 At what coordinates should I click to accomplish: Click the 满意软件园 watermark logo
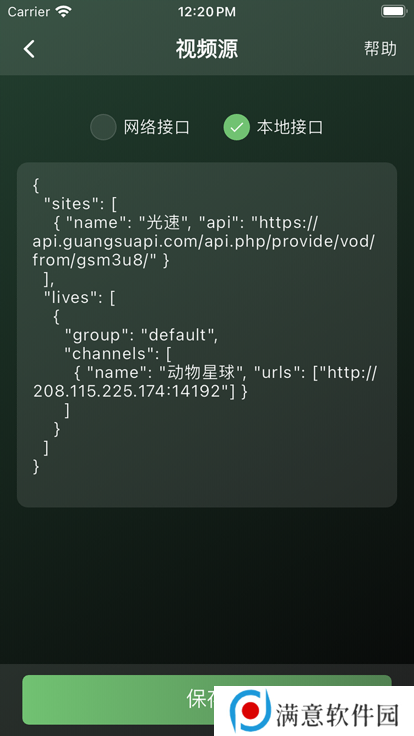[x=314, y=711]
